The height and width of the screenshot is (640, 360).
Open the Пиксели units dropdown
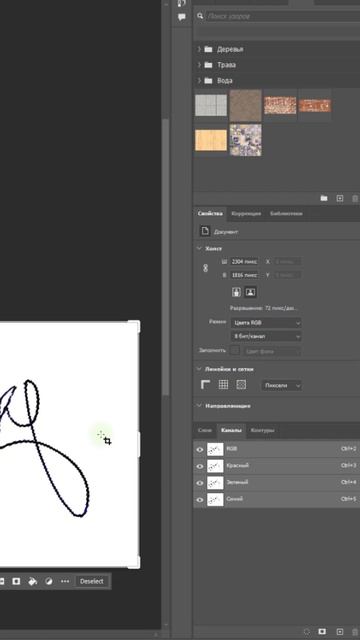[282, 385]
